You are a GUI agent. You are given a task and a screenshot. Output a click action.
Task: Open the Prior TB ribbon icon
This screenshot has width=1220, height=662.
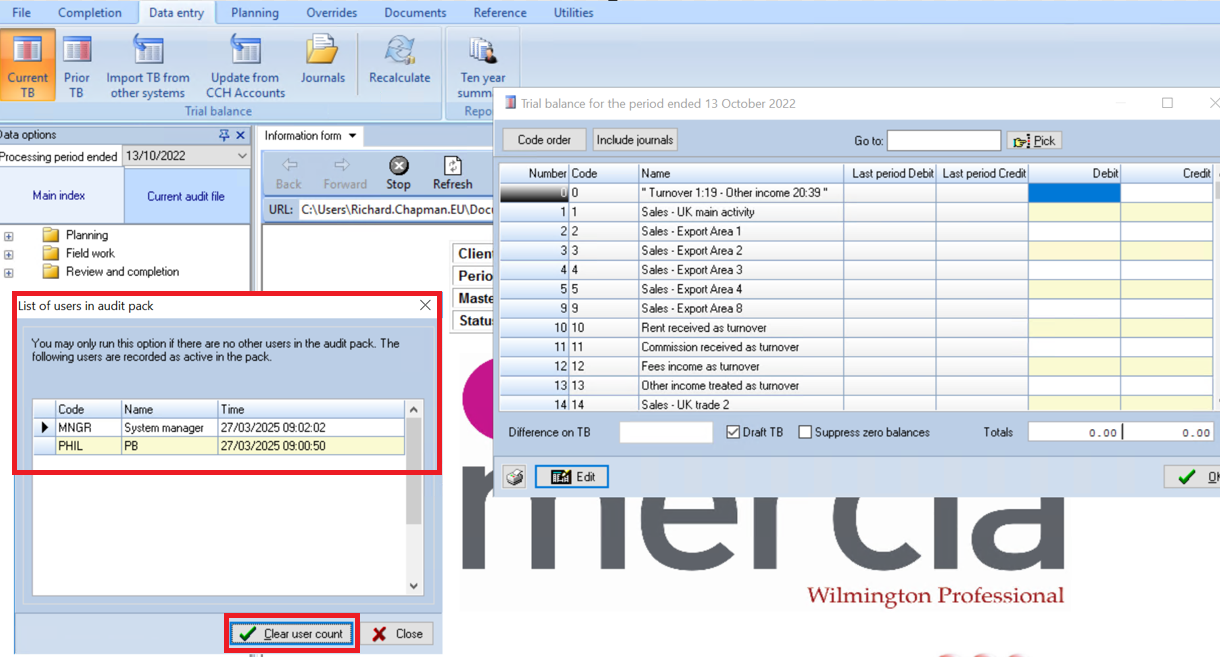pos(76,66)
